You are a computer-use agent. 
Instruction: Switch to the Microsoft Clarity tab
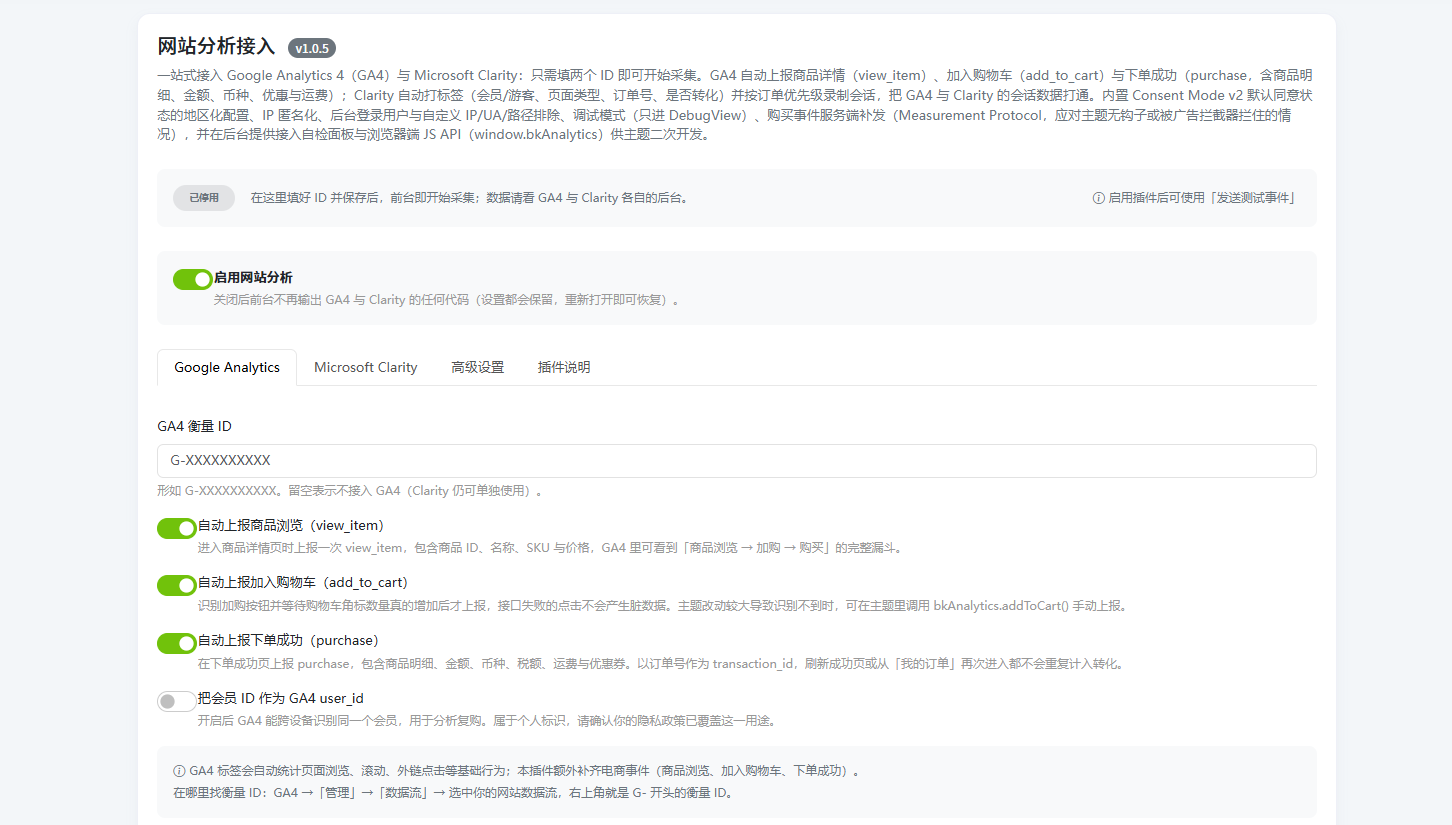click(x=365, y=367)
